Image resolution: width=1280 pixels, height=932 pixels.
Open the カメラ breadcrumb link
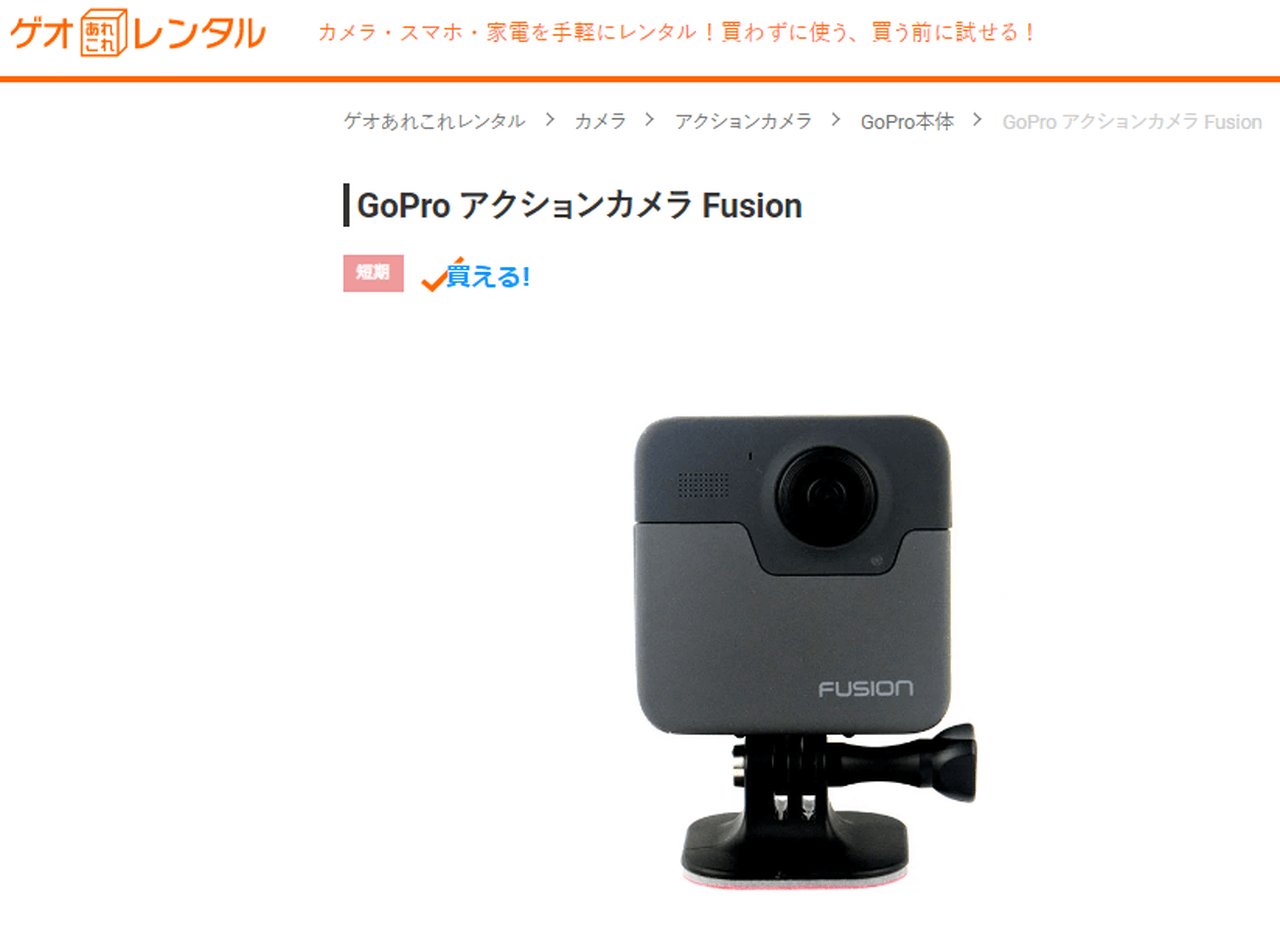click(600, 121)
